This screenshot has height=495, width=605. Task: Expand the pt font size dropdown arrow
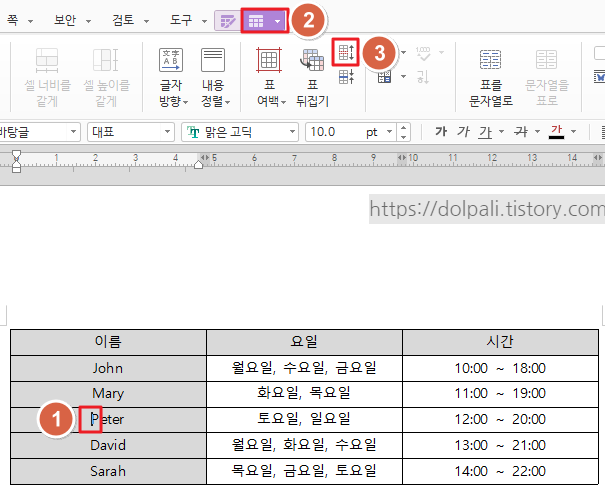(x=389, y=132)
